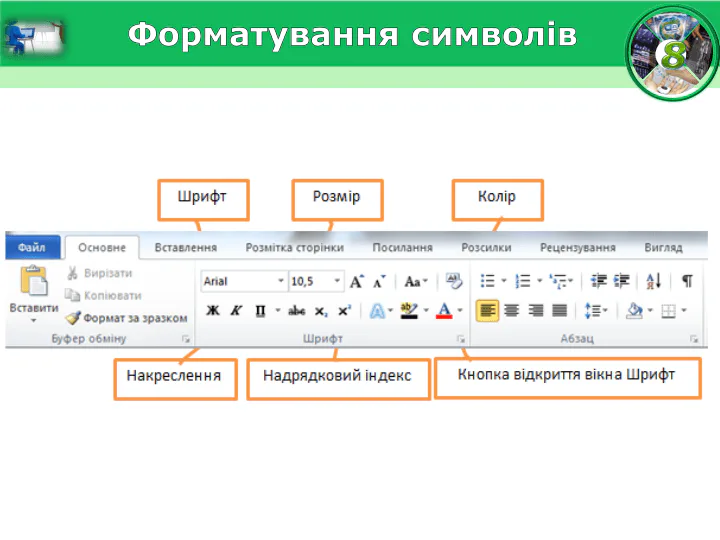Open the Шрифт group dialog launcher
The height and width of the screenshot is (540, 720).
pyautogui.click(x=461, y=340)
